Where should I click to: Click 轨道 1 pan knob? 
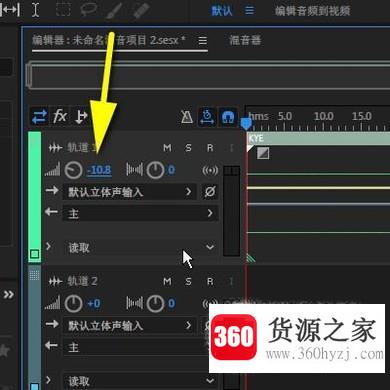coord(155,170)
